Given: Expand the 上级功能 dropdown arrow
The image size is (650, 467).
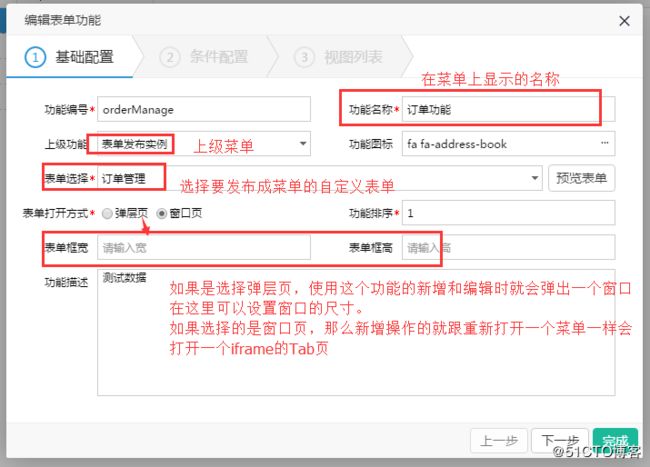Looking at the screenshot, I should pyautogui.click(x=303, y=144).
